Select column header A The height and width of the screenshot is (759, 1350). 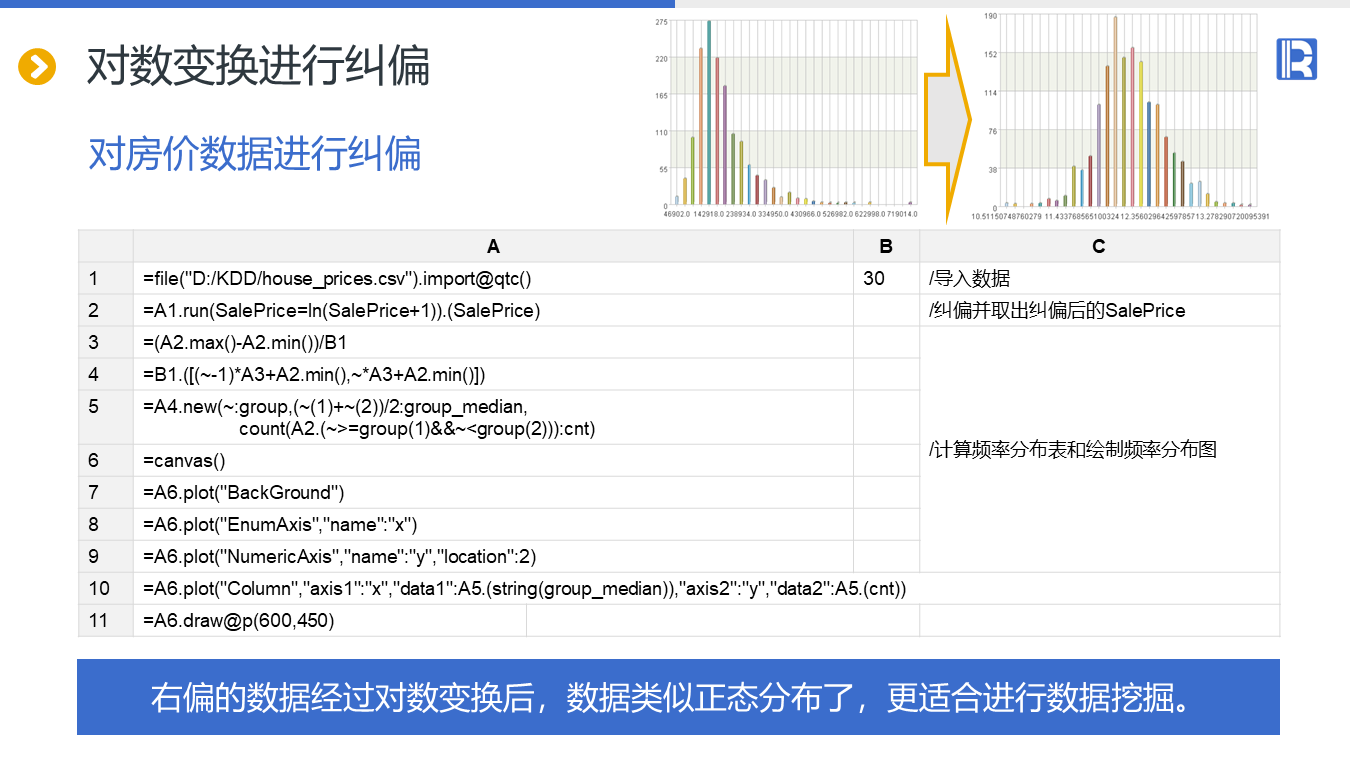point(493,246)
